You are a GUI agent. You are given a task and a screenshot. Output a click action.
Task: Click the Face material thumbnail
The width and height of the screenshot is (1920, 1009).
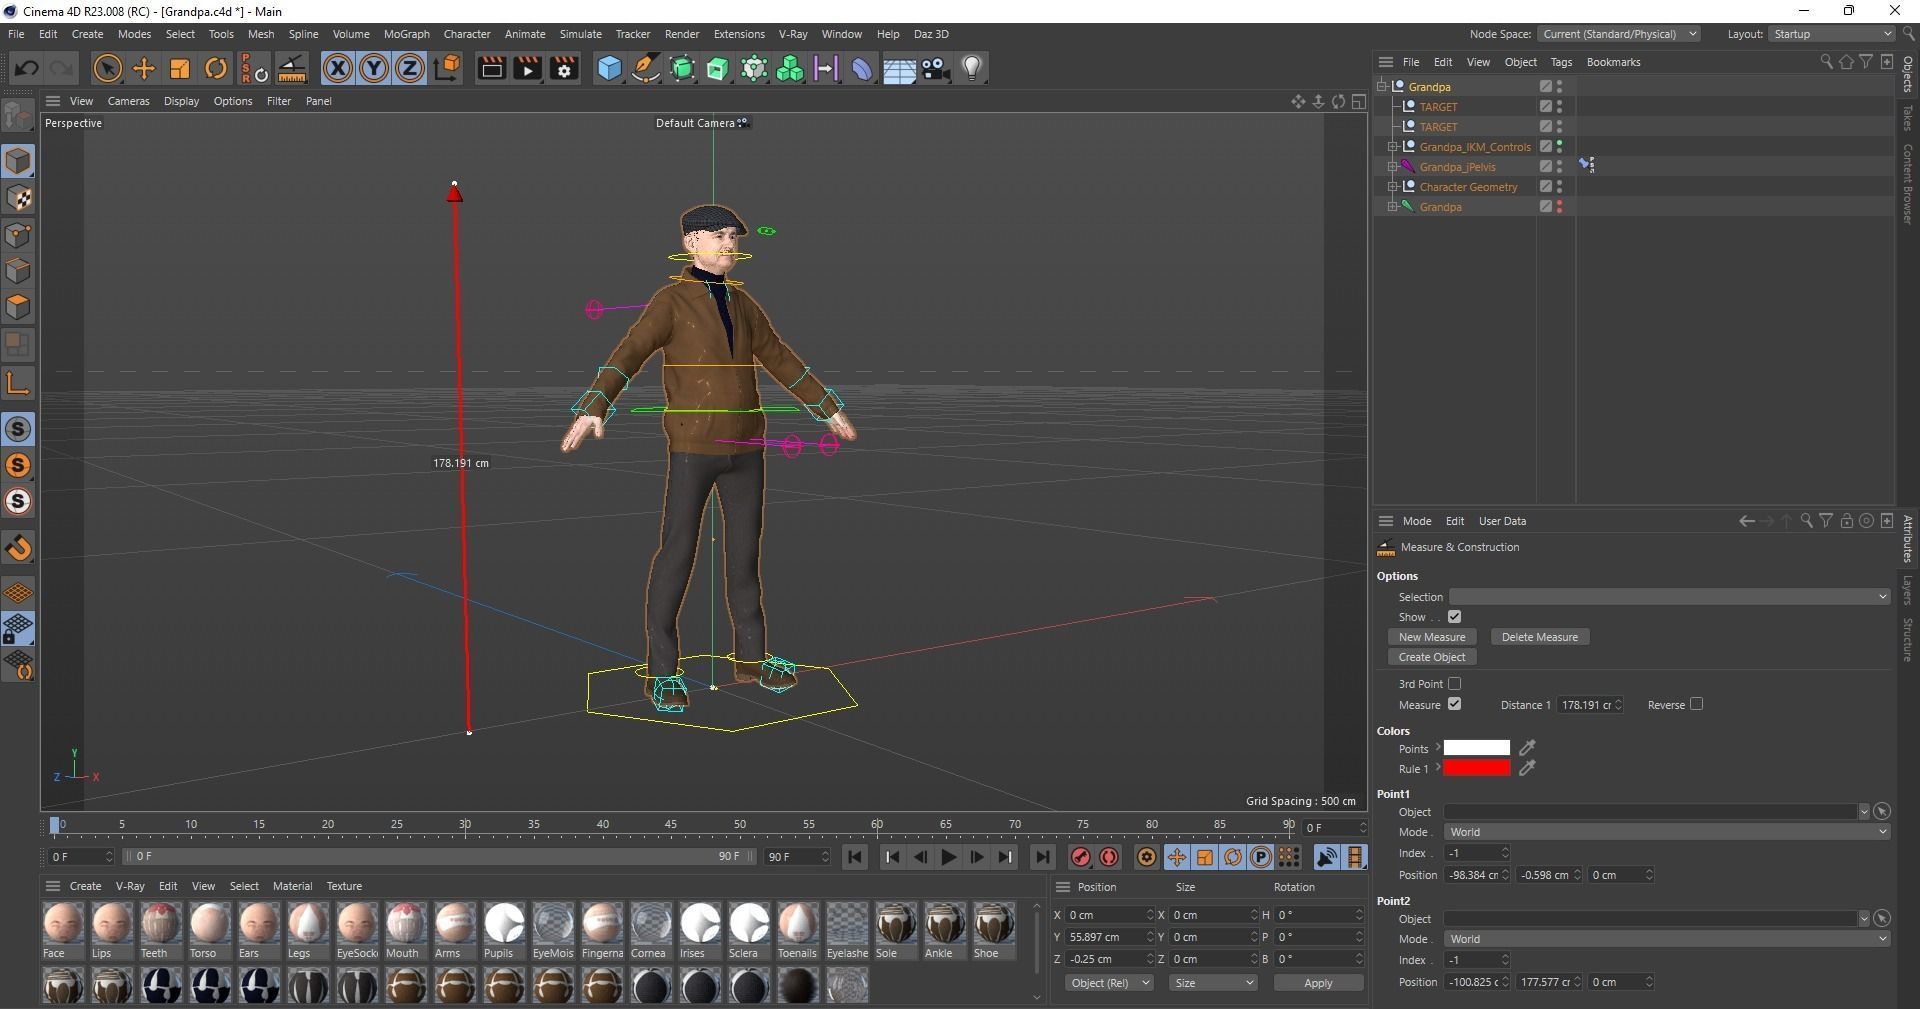63,923
